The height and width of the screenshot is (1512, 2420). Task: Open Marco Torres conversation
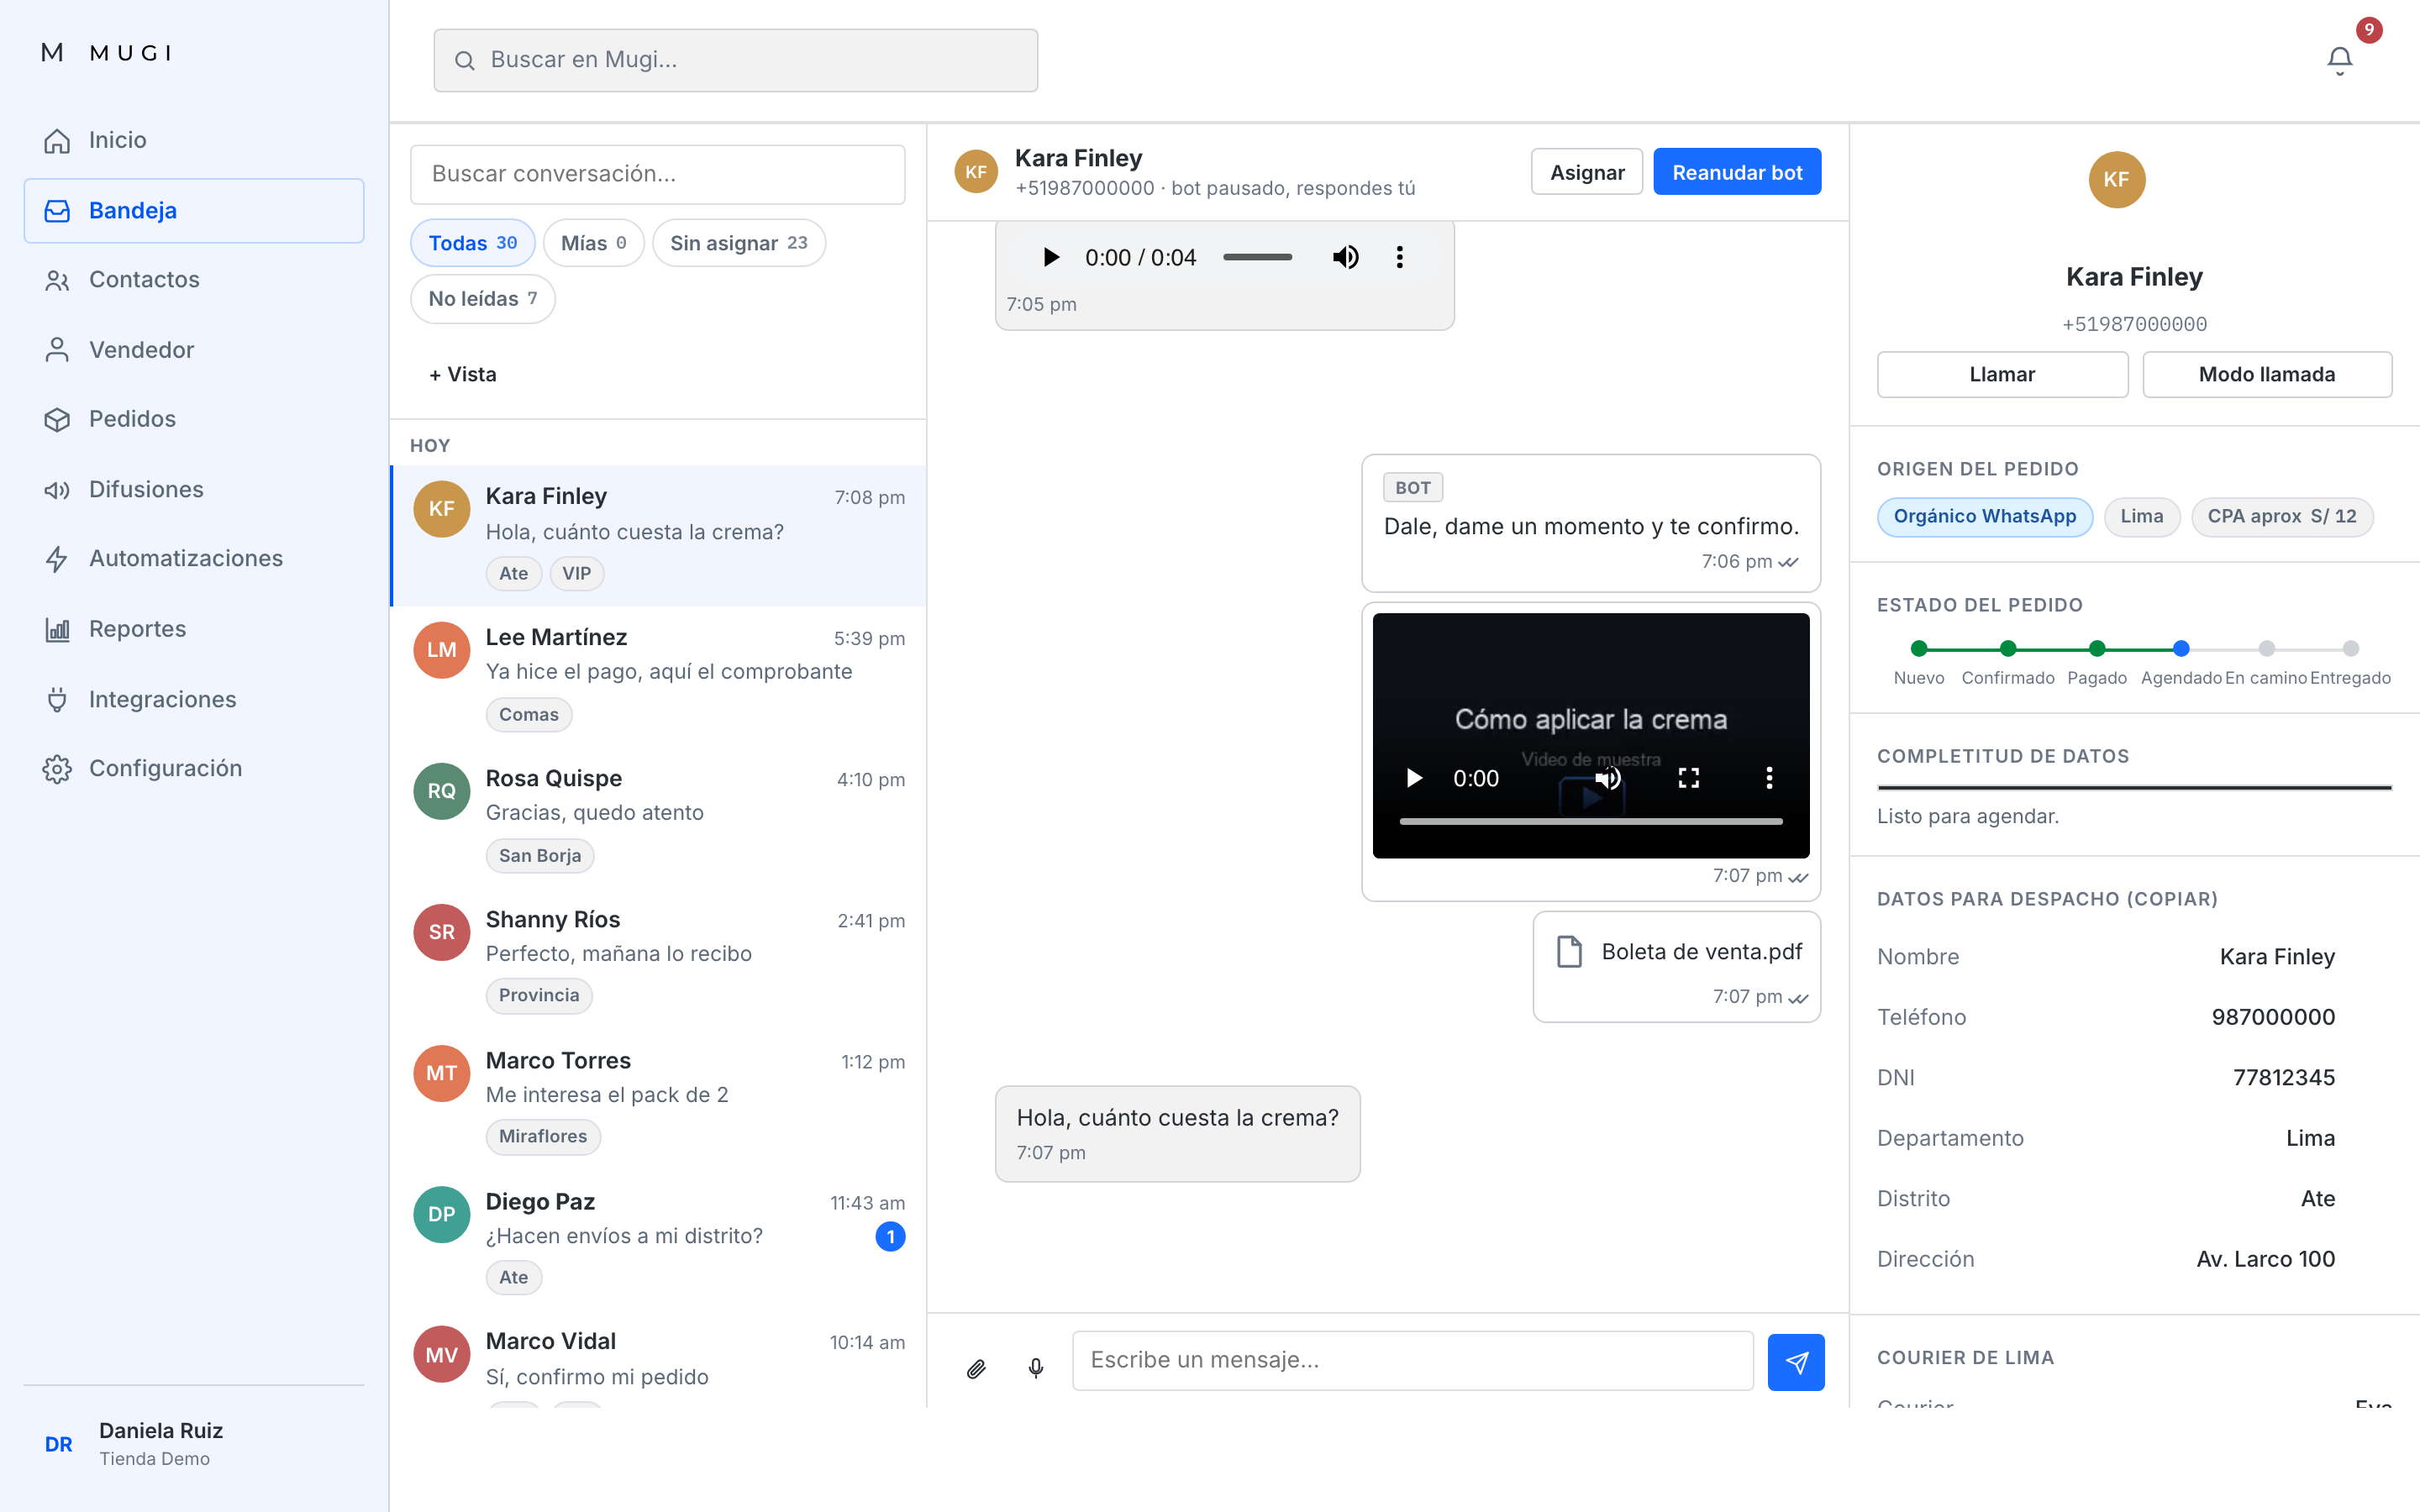pos(658,1099)
